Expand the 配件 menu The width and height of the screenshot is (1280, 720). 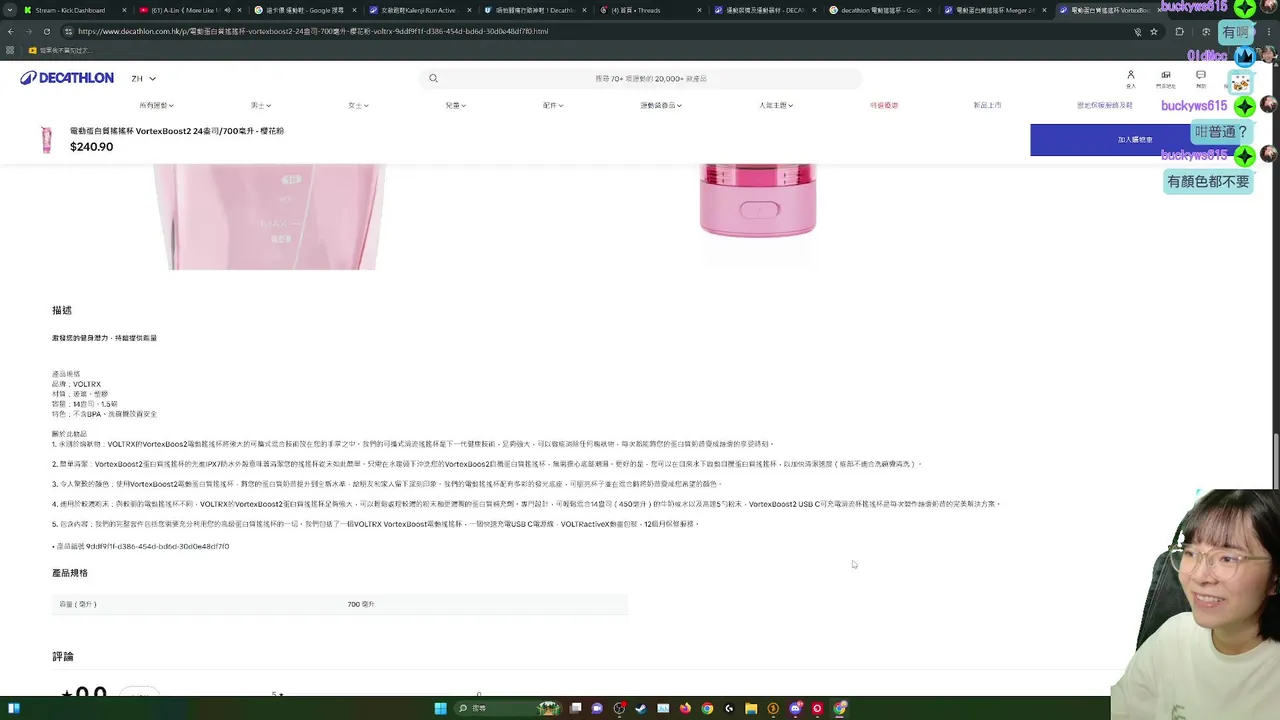coord(552,105)
